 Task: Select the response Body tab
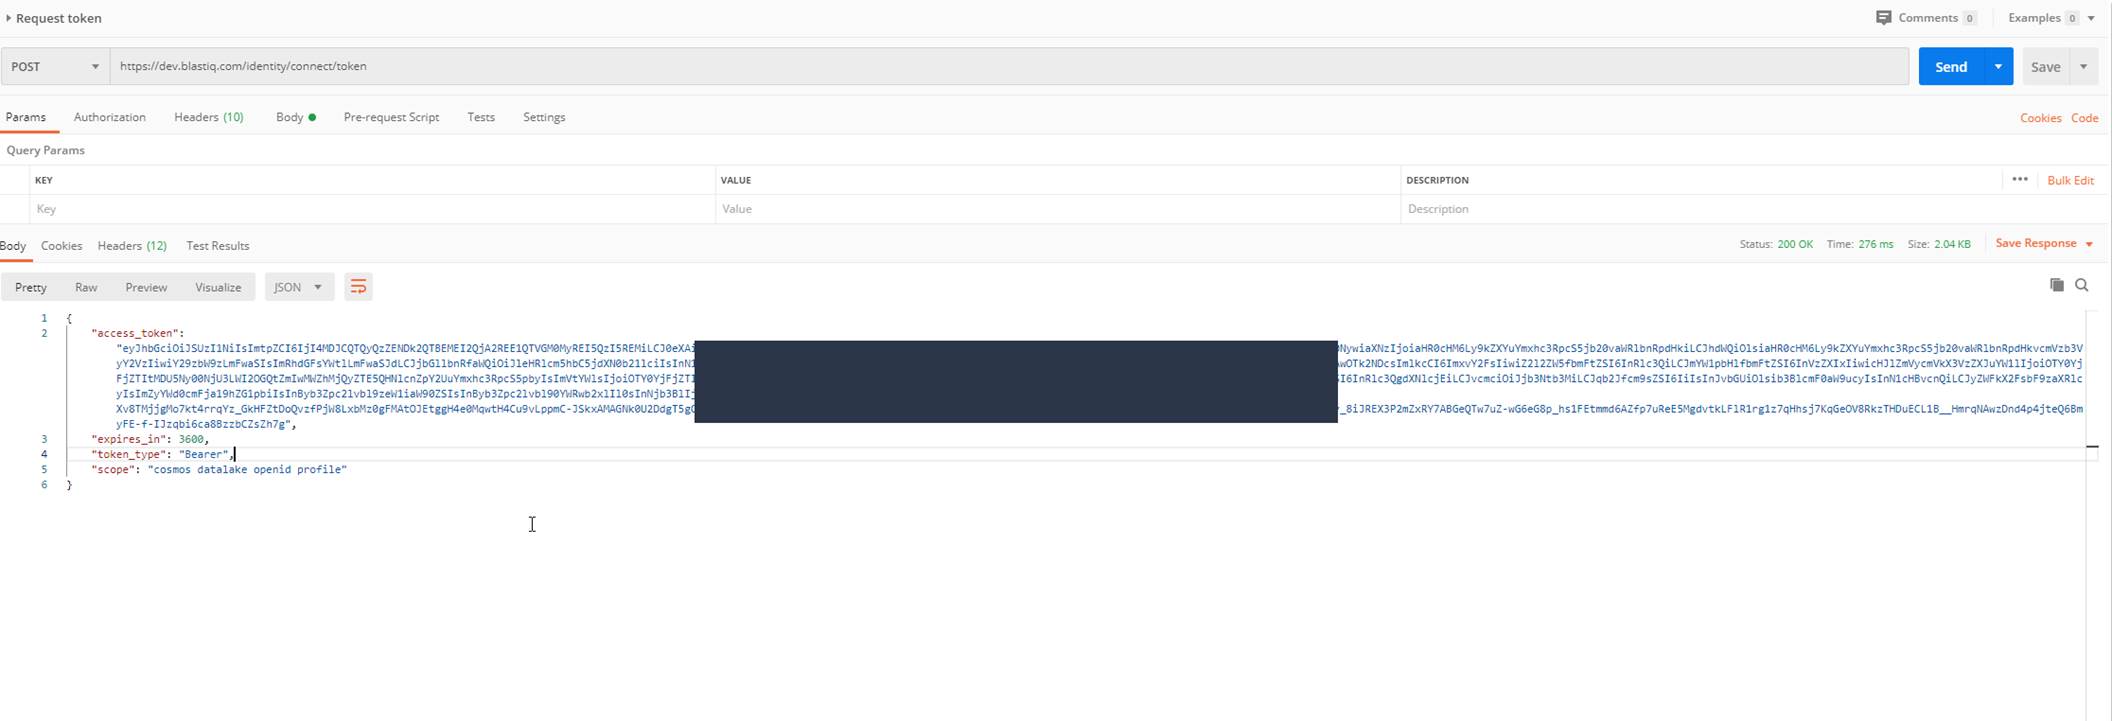click(13, 246)
